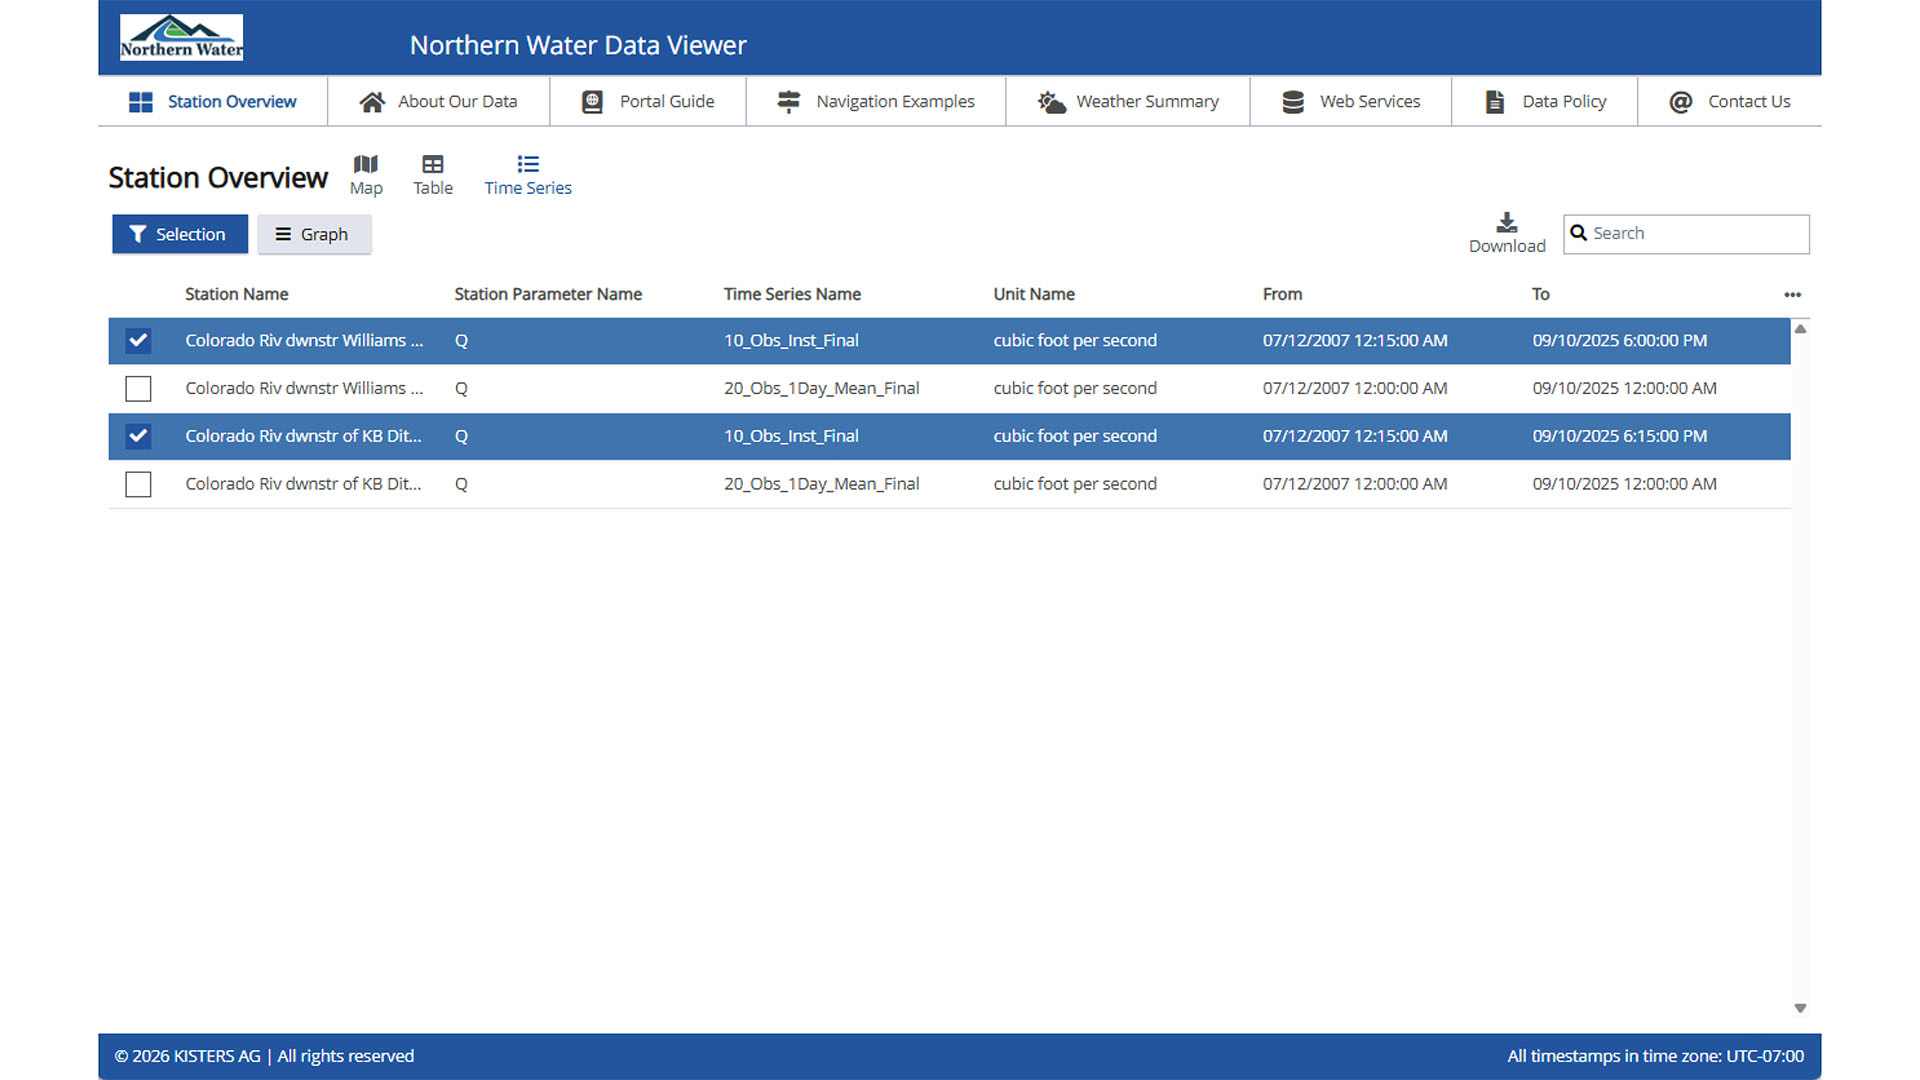Click 09/10/2025 6:15:00 PM cell

[1619, 437]
